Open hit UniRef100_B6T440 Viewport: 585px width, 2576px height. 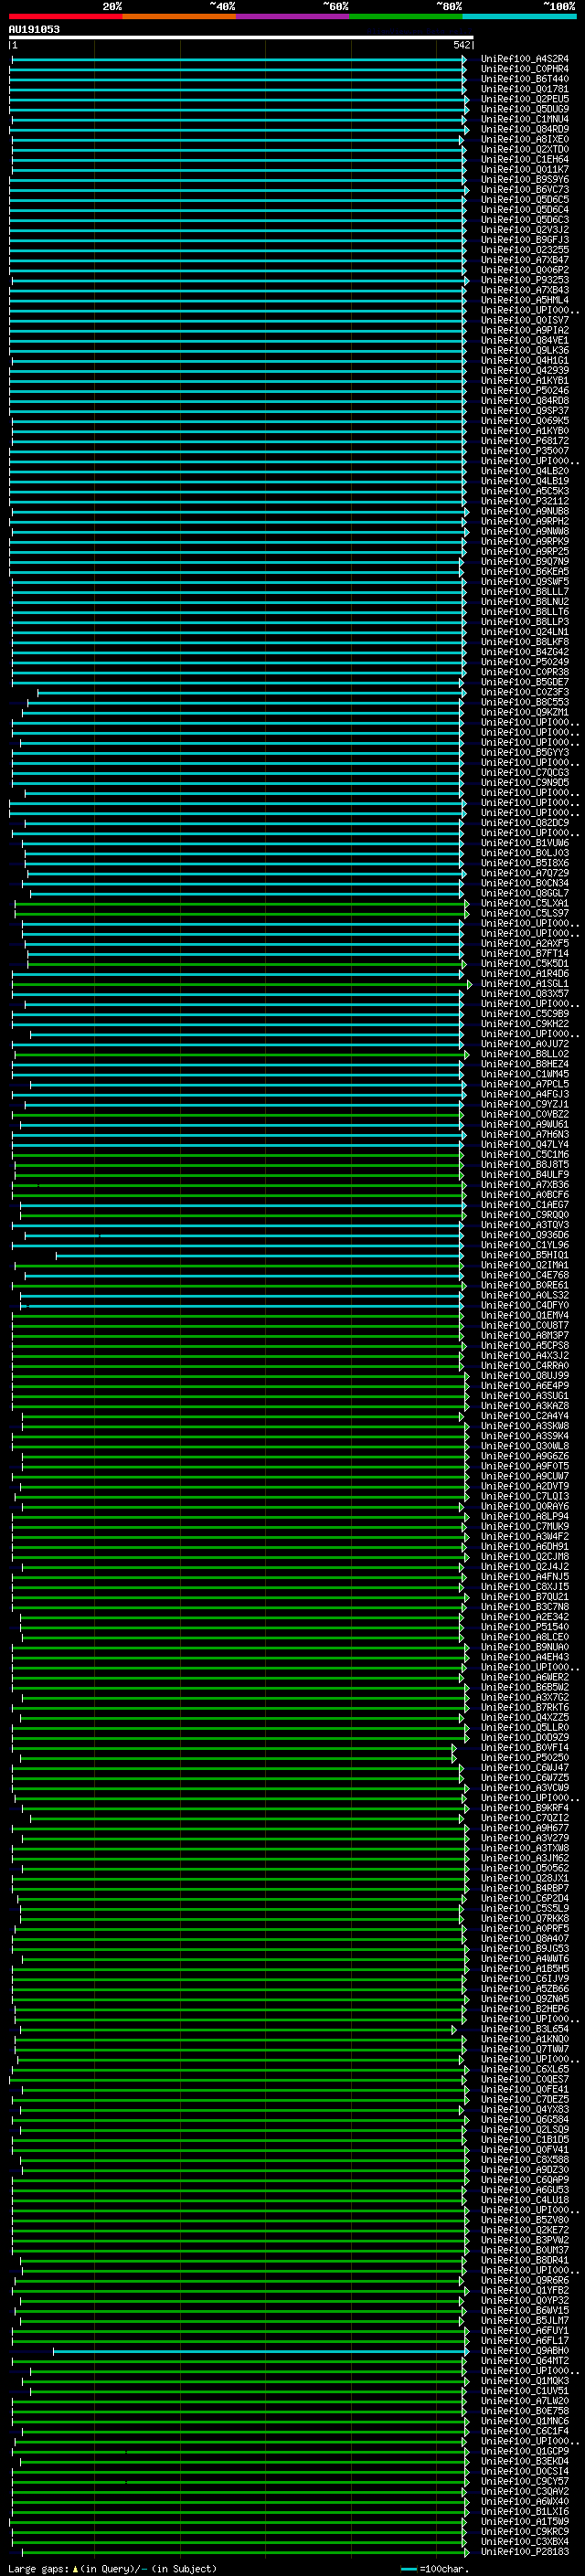(x=524, y=79)
